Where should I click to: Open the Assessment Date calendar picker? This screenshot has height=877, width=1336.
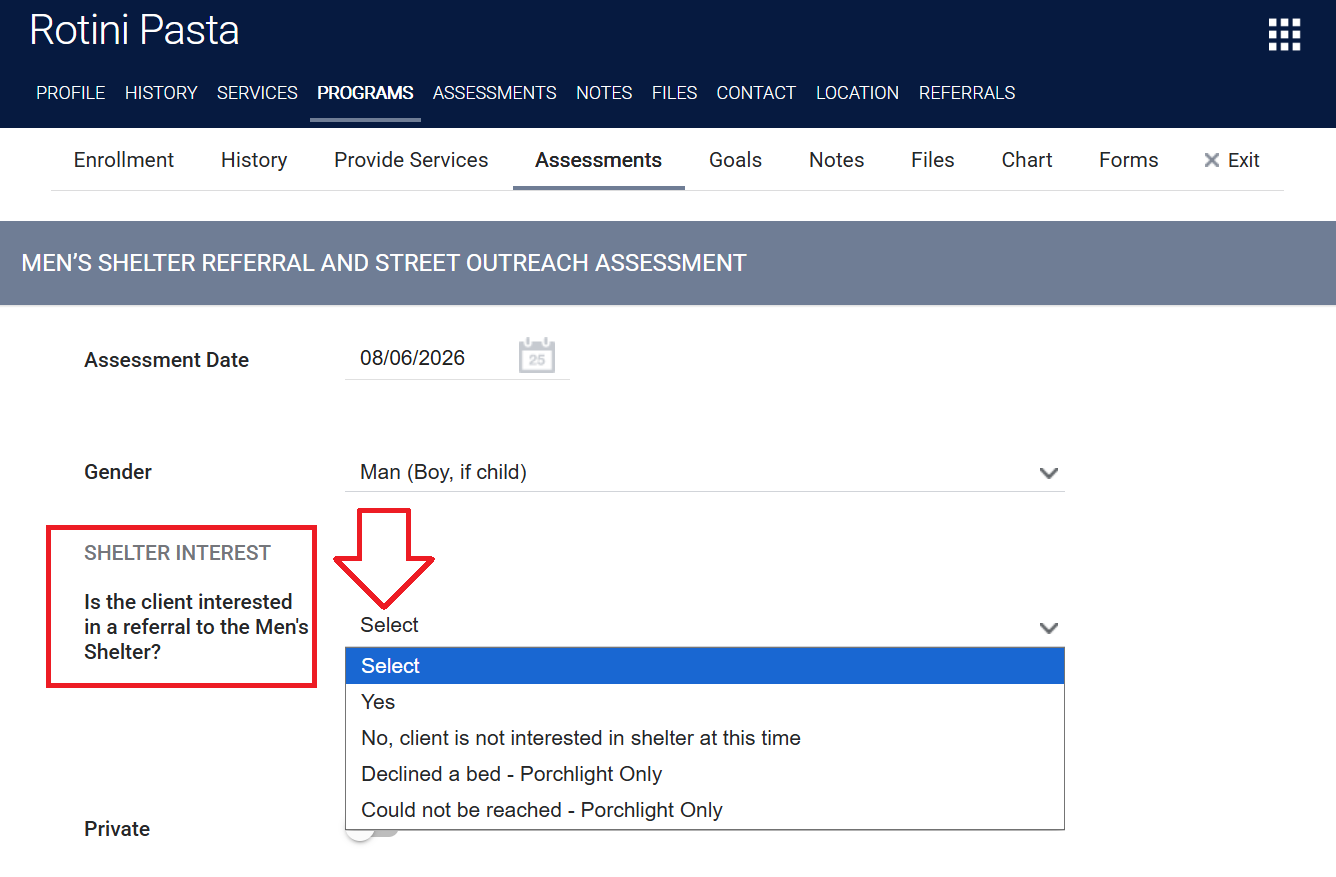pyautogui.click(x=537, y=356)
